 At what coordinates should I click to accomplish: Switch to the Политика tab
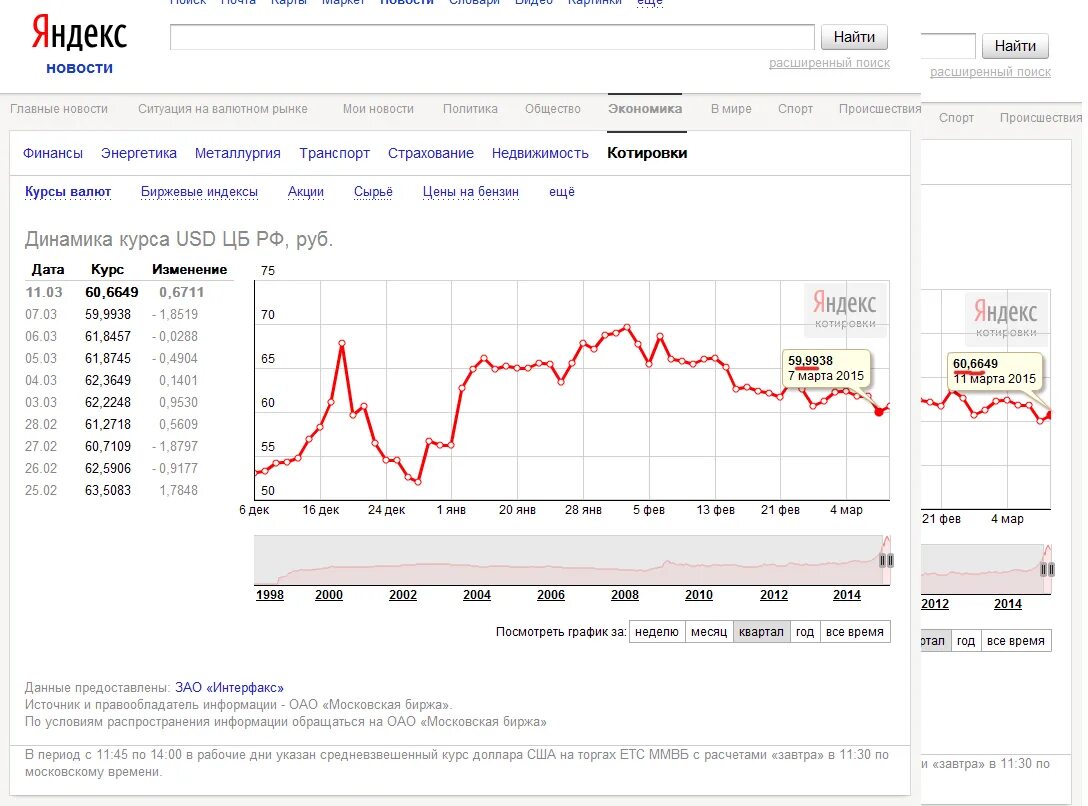click(x=470, y=109)
